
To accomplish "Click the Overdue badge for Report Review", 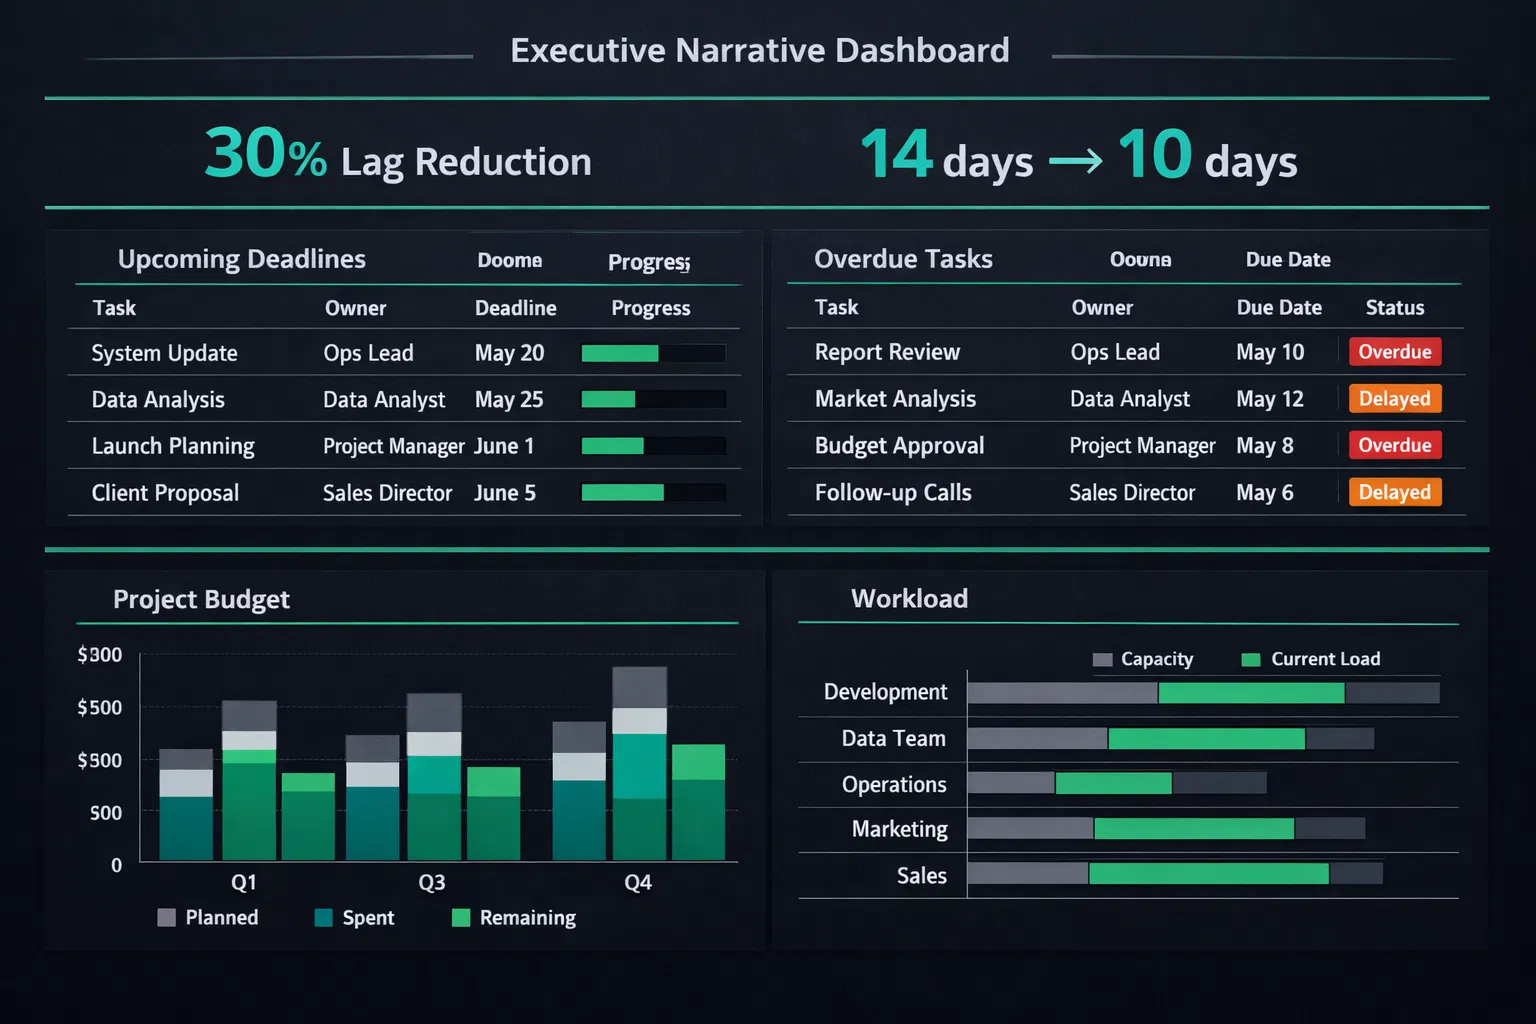I will point(1394,352).
